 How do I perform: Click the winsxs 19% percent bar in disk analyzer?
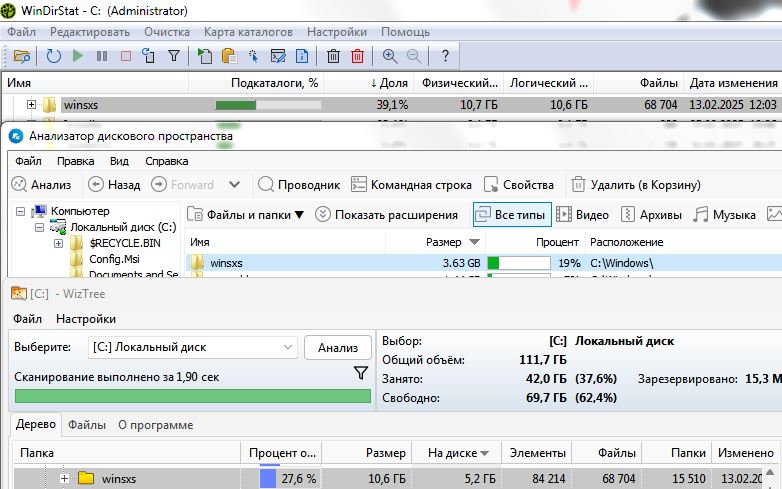519,263
